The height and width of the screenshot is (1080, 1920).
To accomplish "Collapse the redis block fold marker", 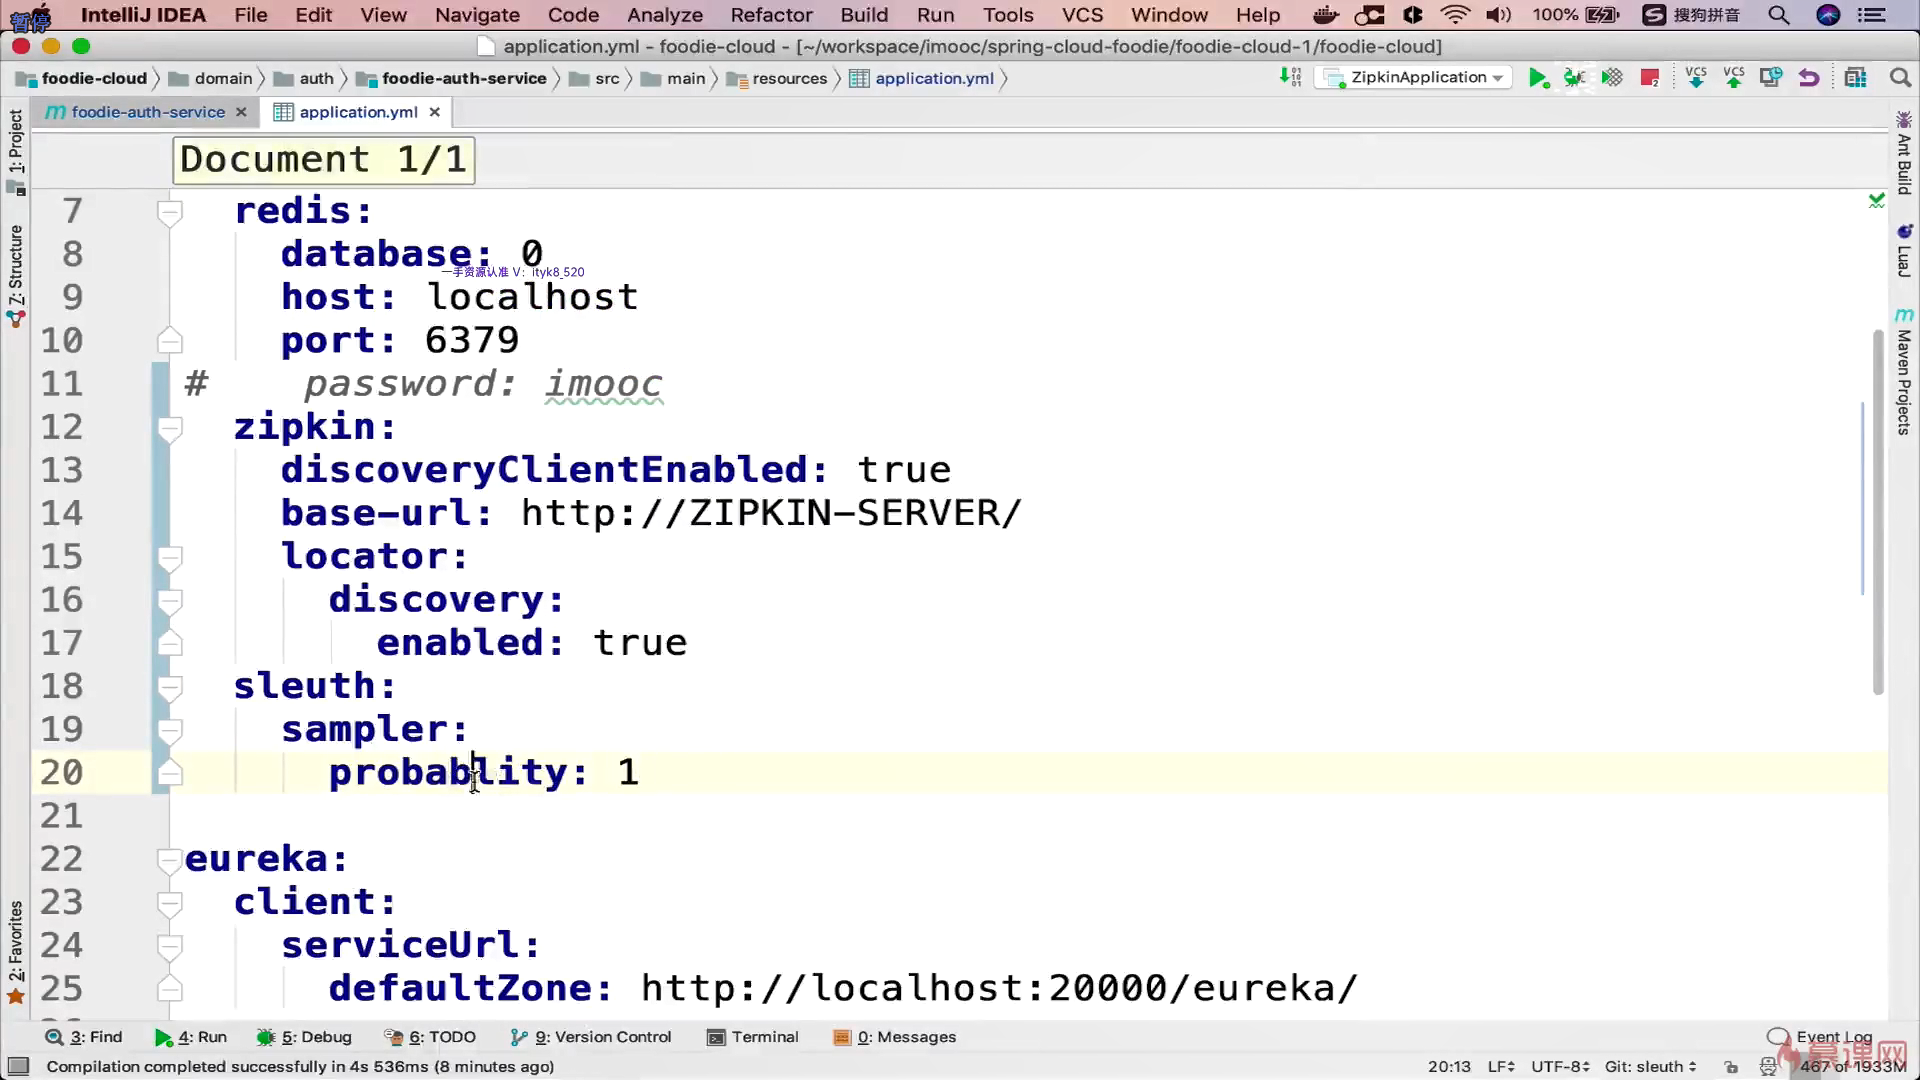I will click(x=170, y=211).
